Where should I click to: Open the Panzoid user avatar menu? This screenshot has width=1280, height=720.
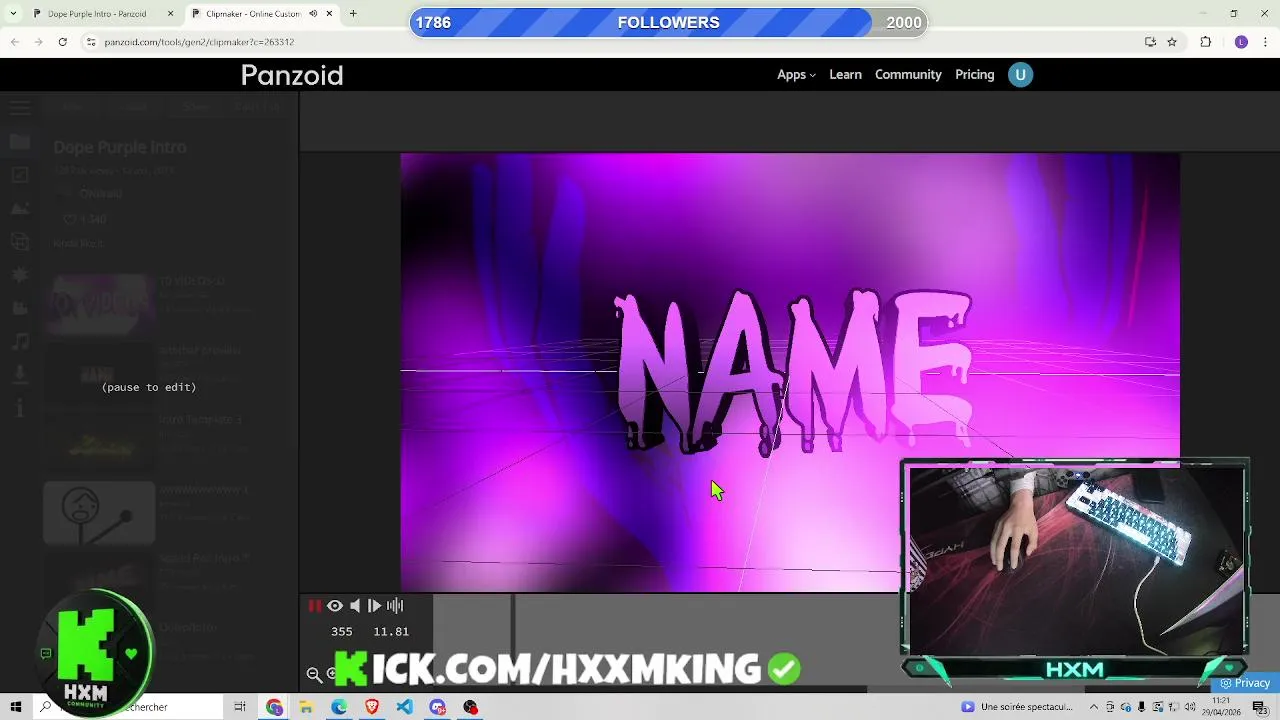coord(1020,75)
